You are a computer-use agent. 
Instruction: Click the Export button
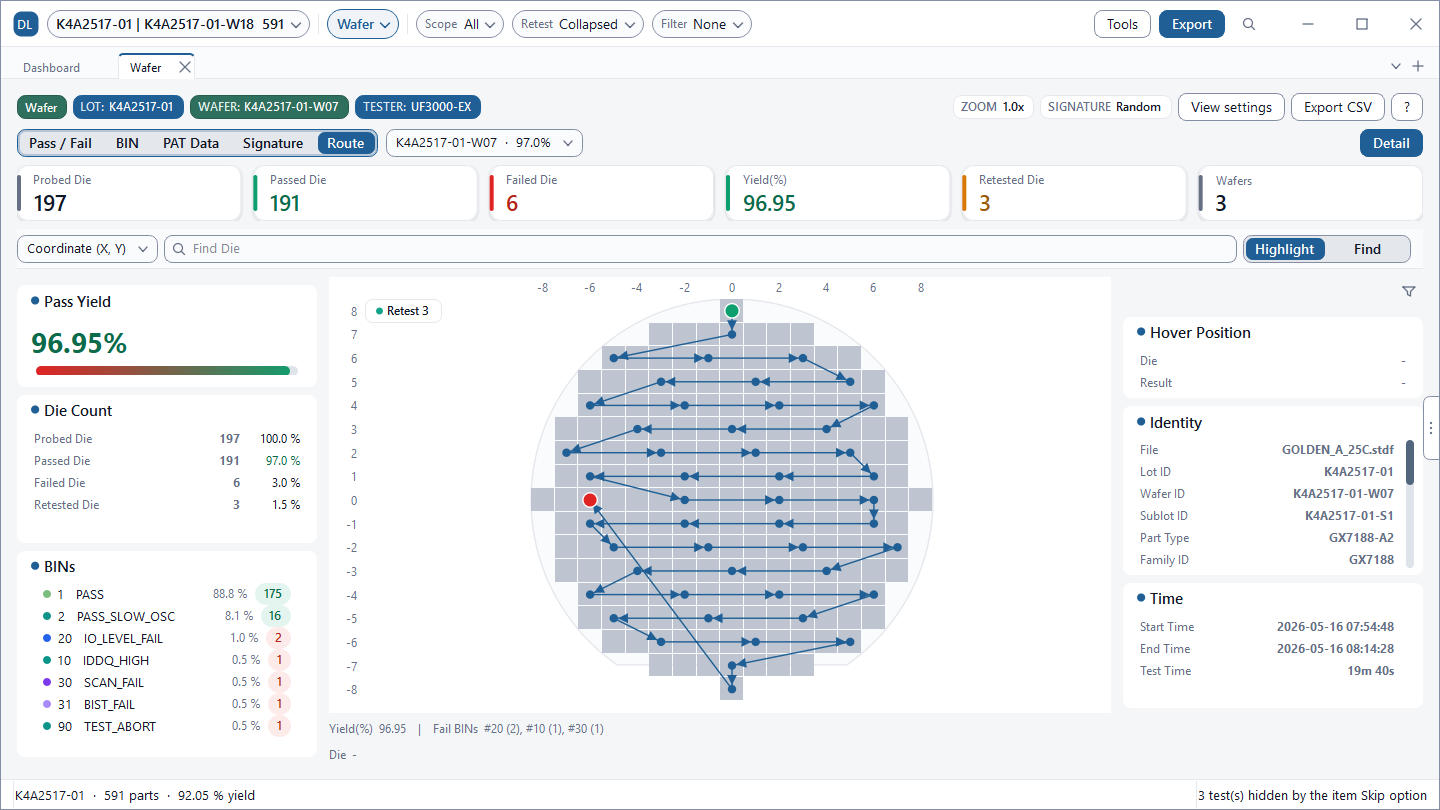(1192, 24)
